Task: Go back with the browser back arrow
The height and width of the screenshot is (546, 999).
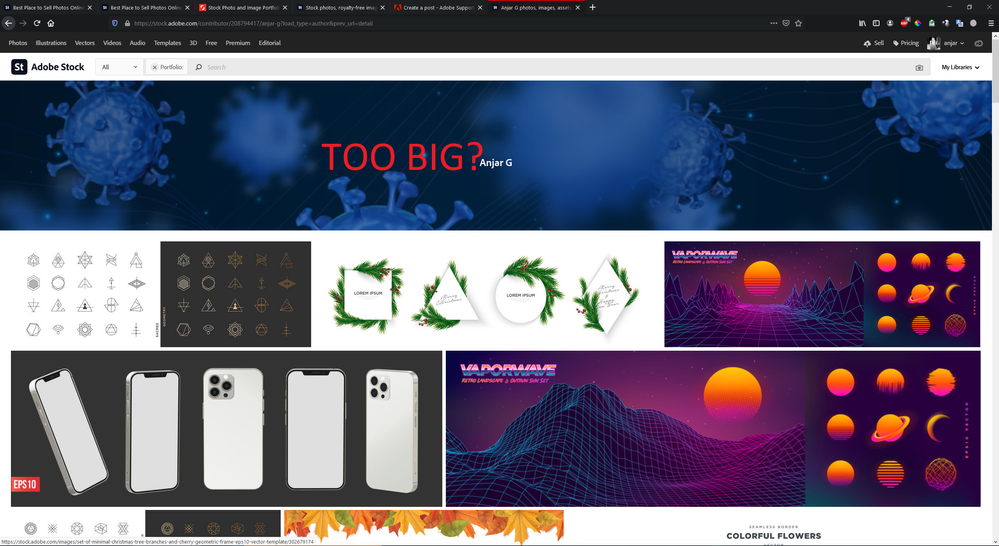Action: 9,23
